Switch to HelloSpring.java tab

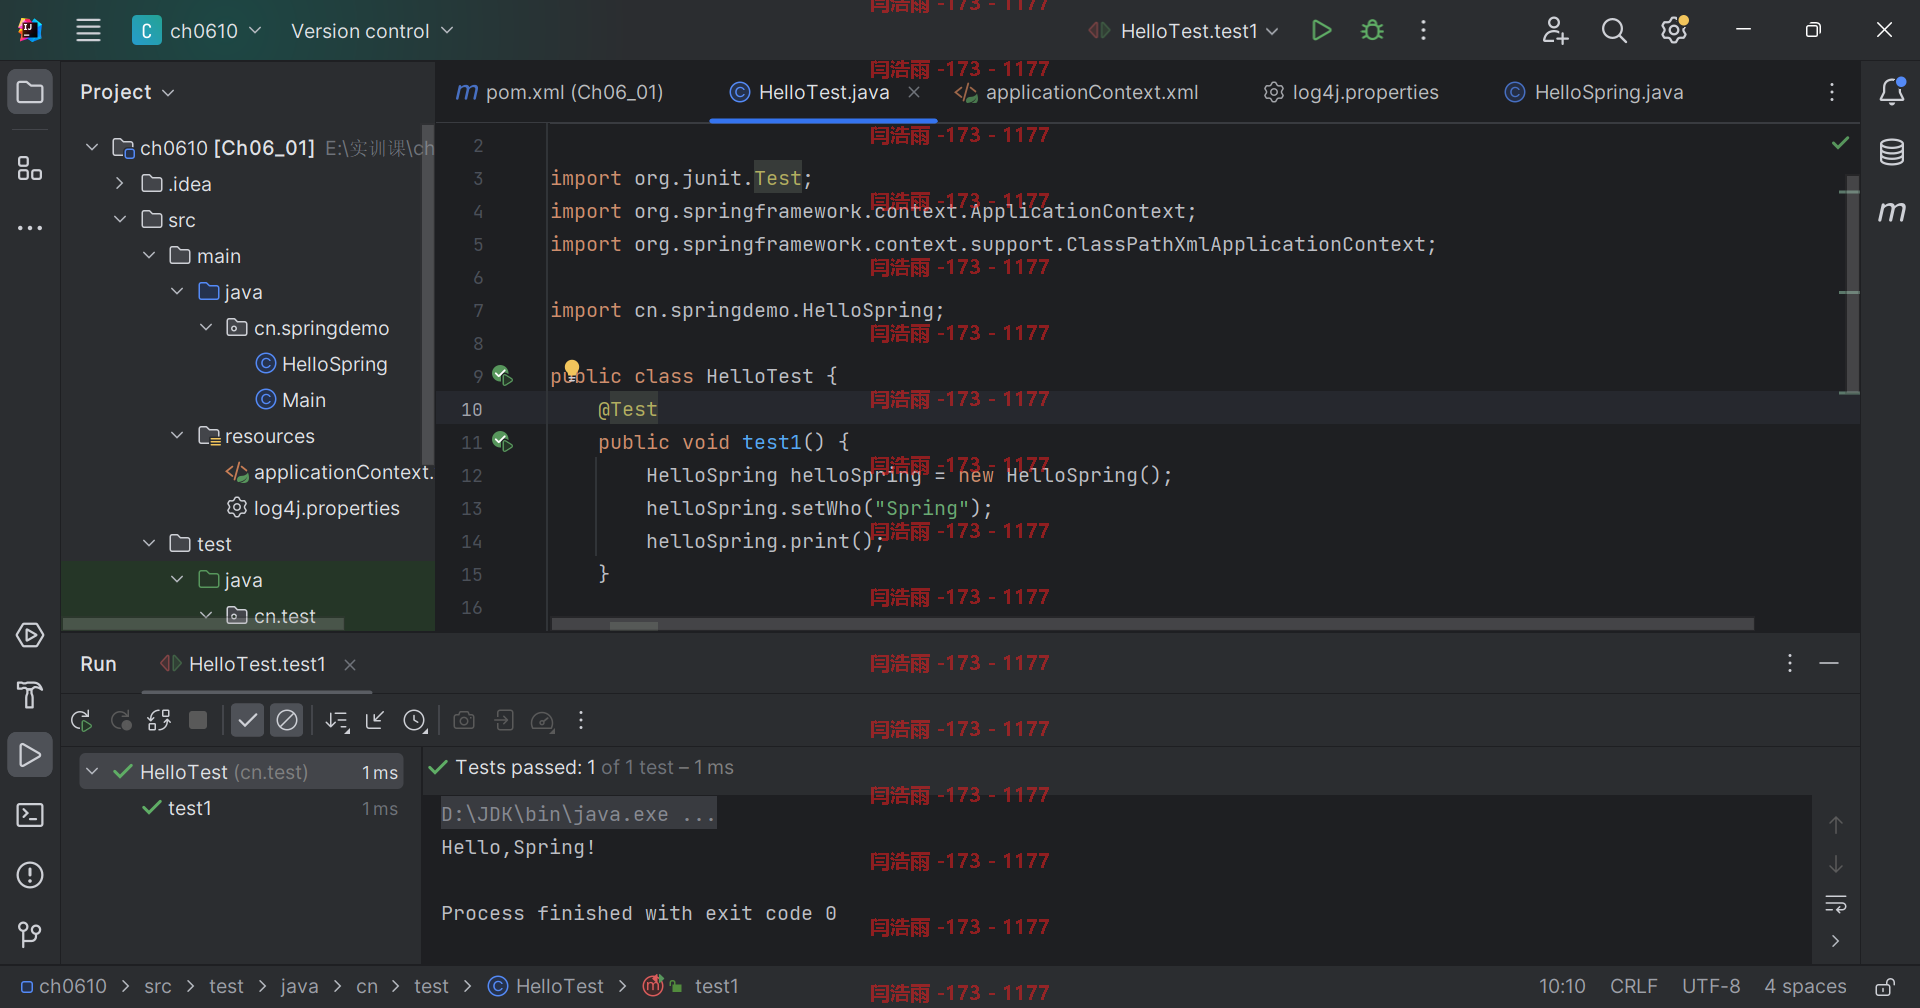[1594, 92]
